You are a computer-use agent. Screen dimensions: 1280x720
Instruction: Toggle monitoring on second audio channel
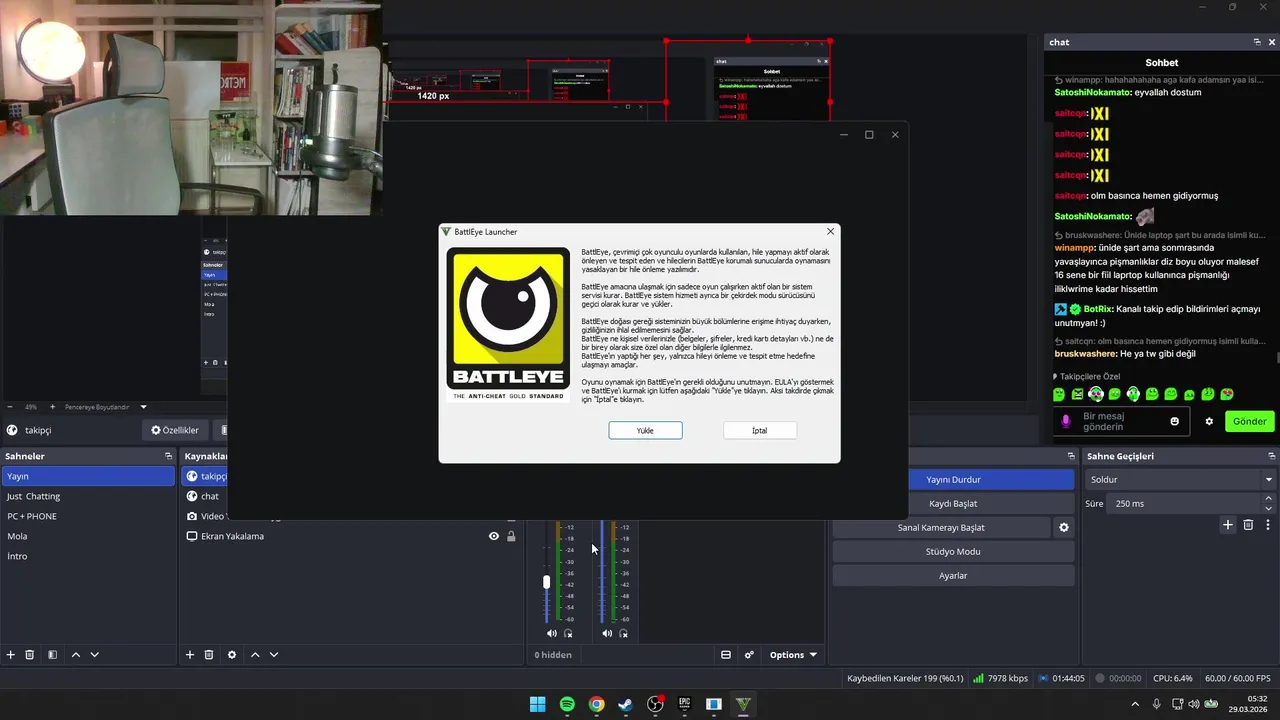click(624, 633)
